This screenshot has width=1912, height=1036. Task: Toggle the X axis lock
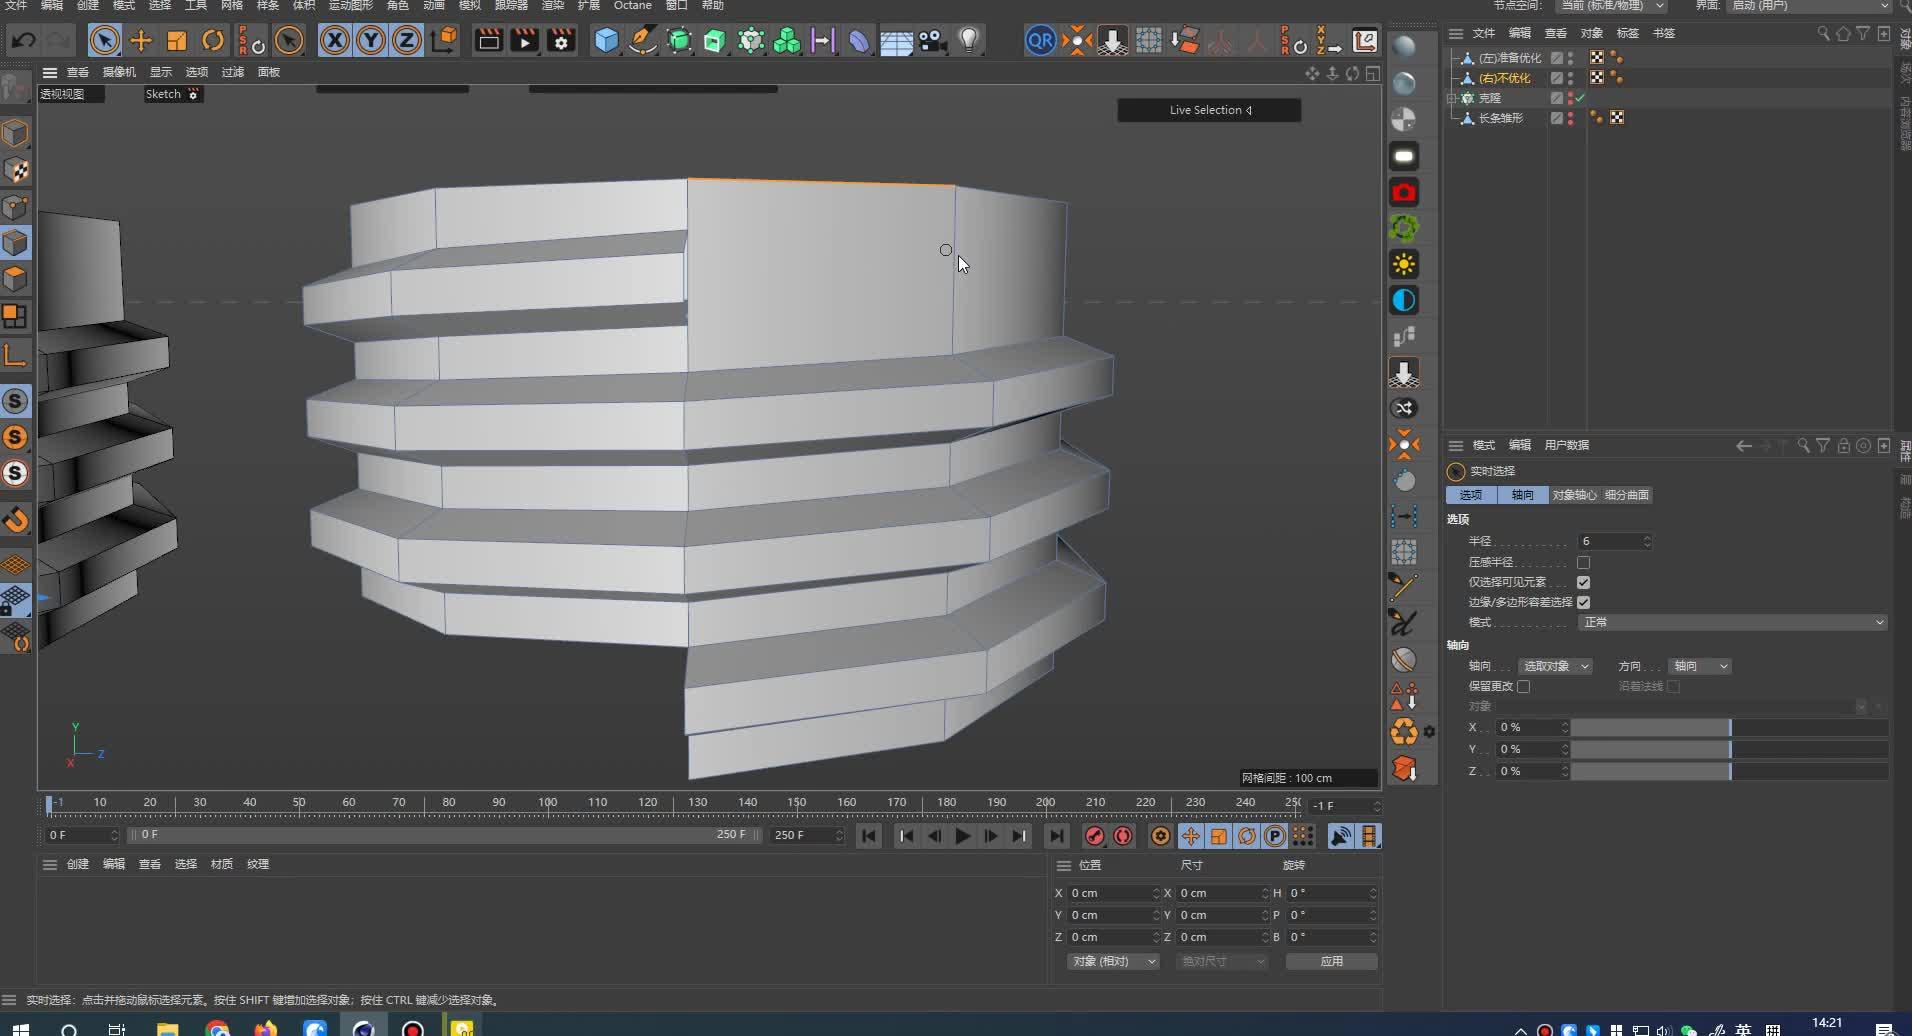[x=335, y=41]
